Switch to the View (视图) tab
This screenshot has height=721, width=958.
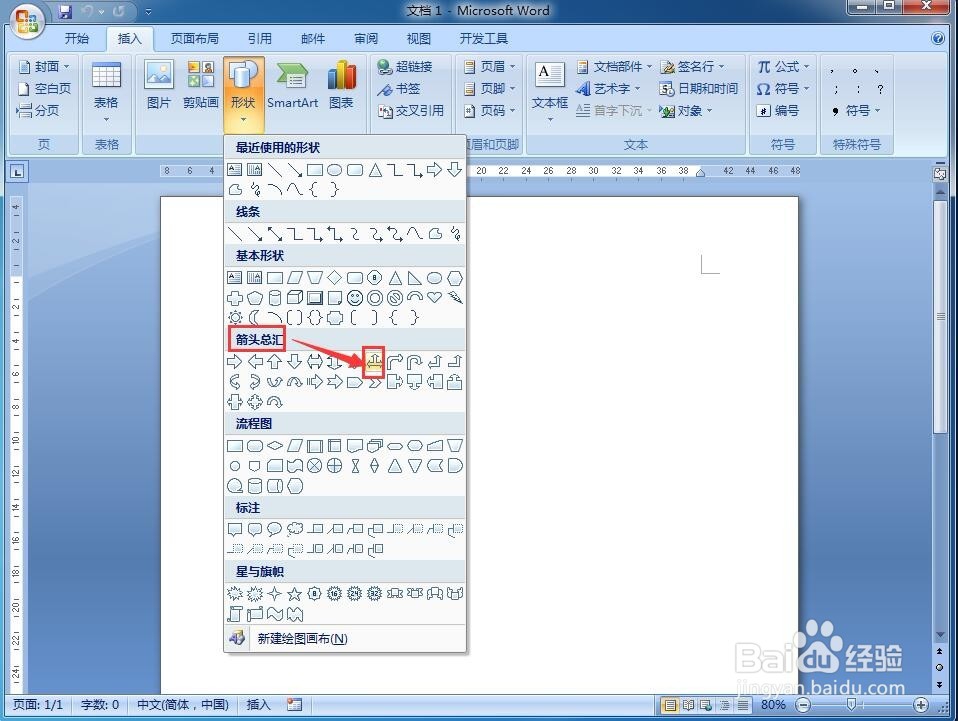click(x=419, y=38)
